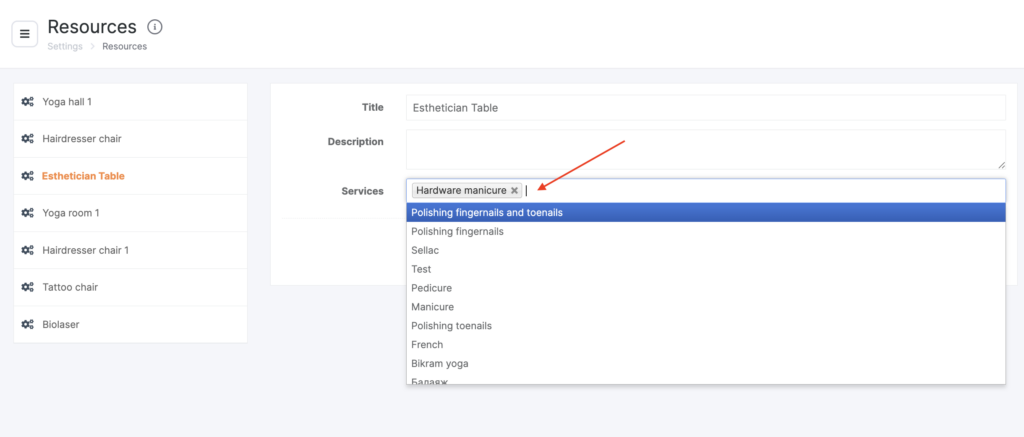This screenshot has width=1024, height=437.
Task: Click the gears icon beside Biolaser
Action: point(28,325)
